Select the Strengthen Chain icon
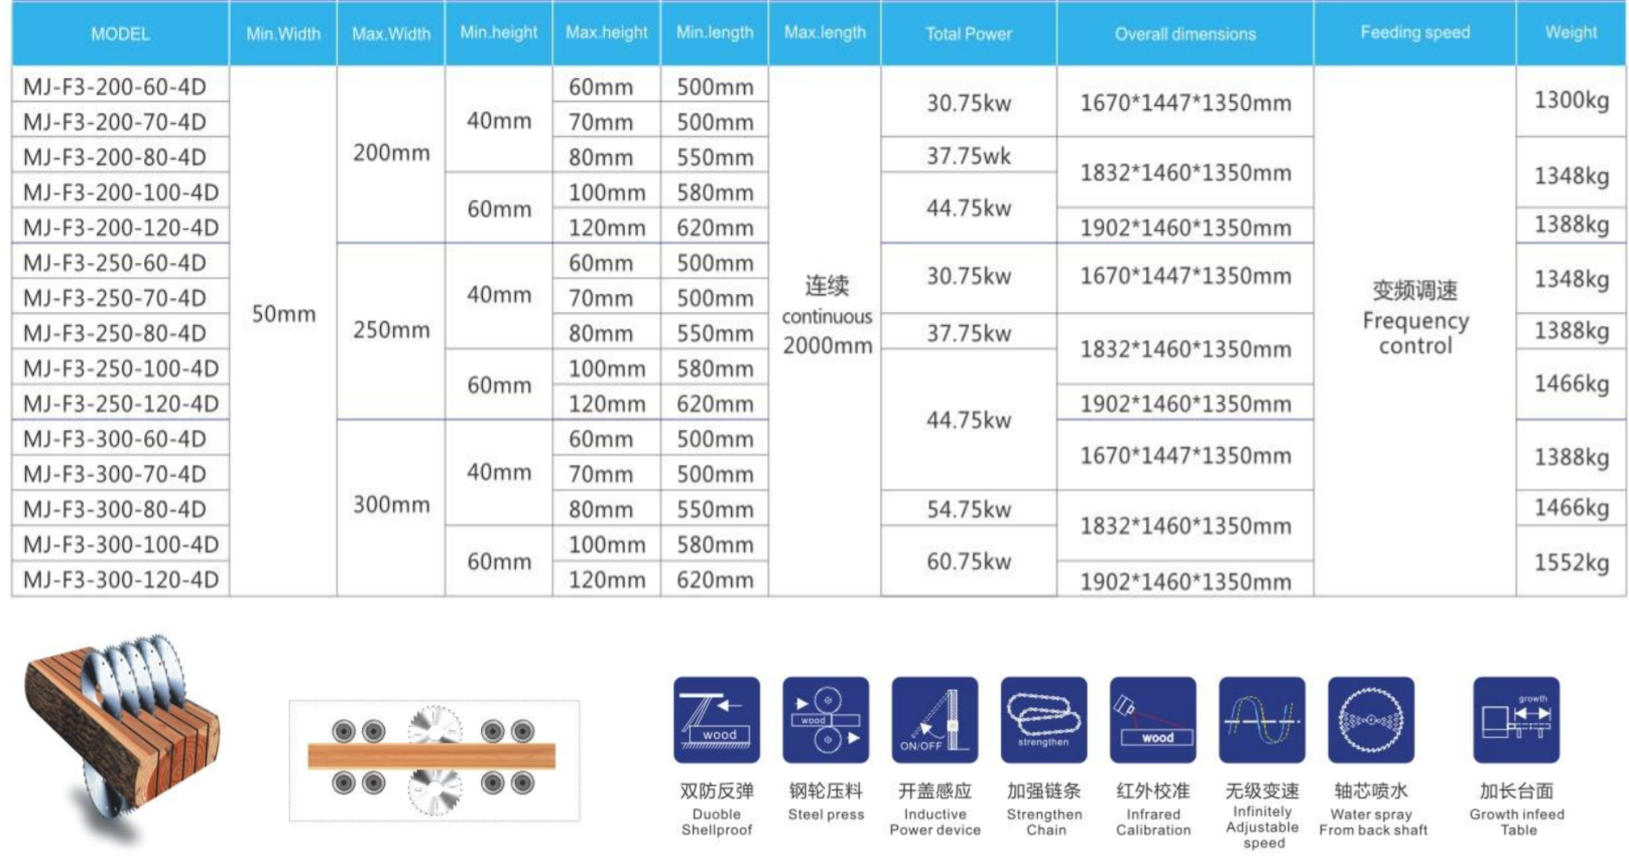 1043,720
